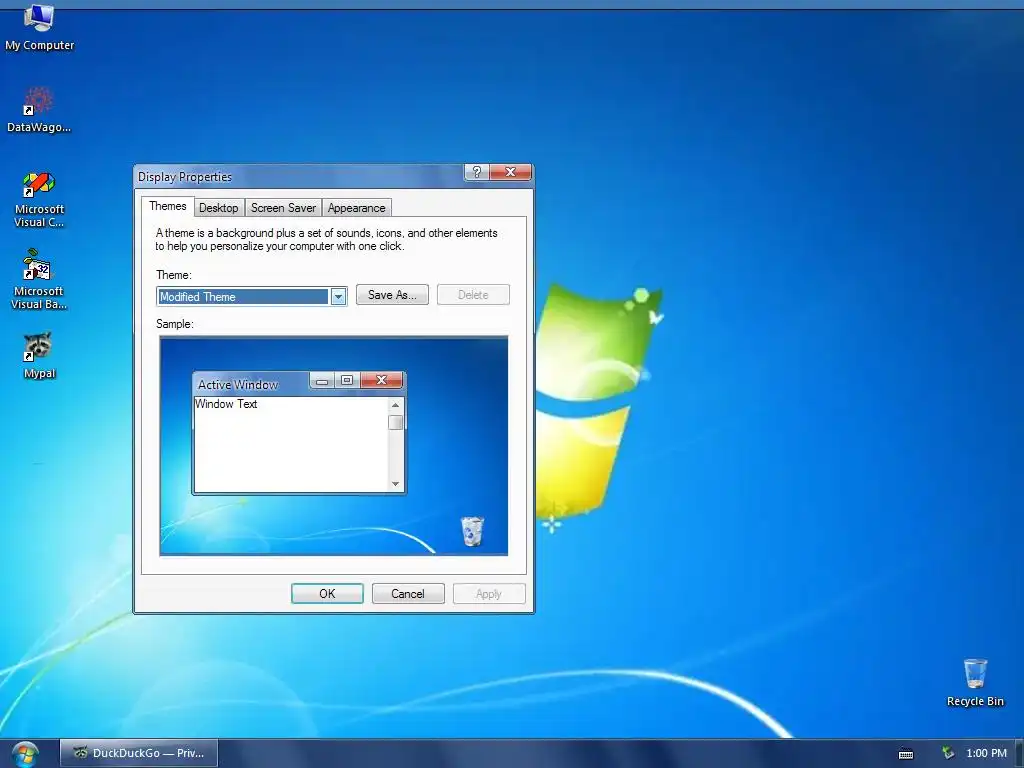The height and width of the screenshot is (768, 1024).
Task: Confirm with the OK button
Action: [x=327, y=594]
